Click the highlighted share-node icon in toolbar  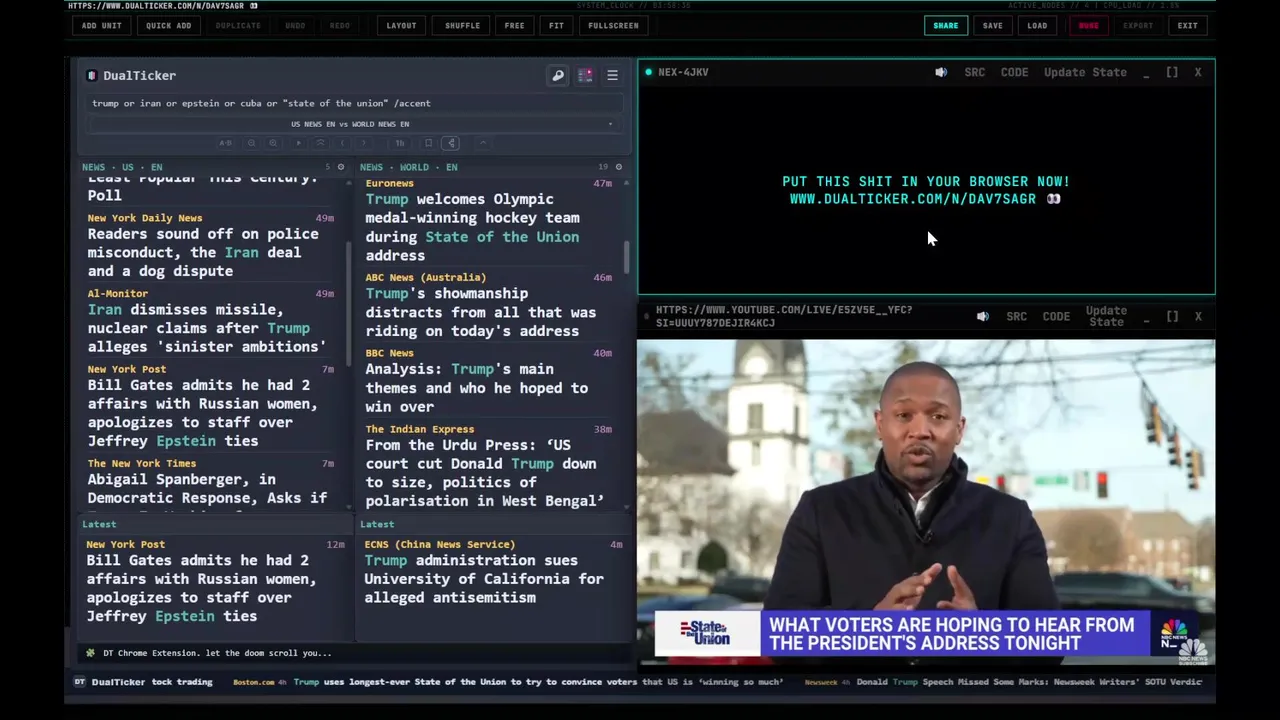(x=451, y=143)
